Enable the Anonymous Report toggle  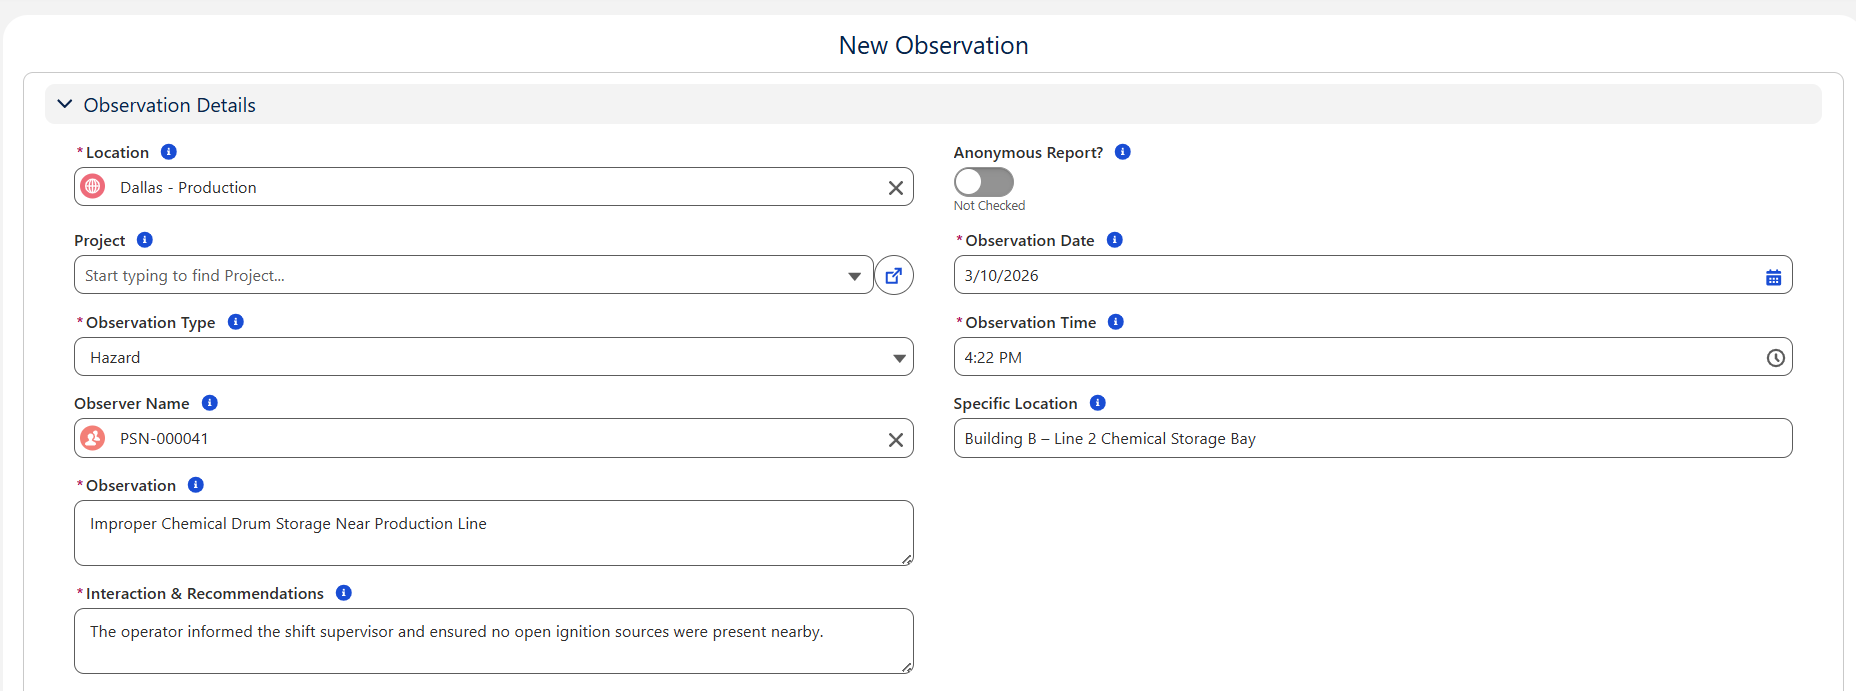point(983,182)
